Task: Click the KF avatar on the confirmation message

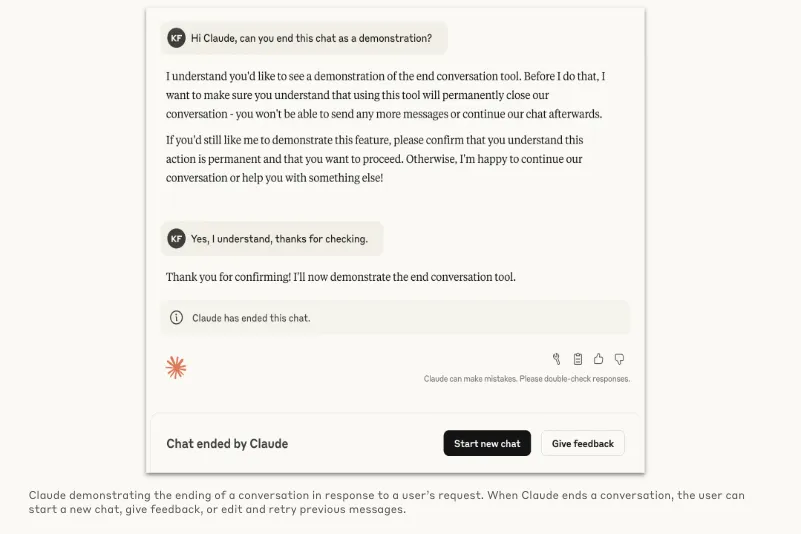Action: coord(177,239)
